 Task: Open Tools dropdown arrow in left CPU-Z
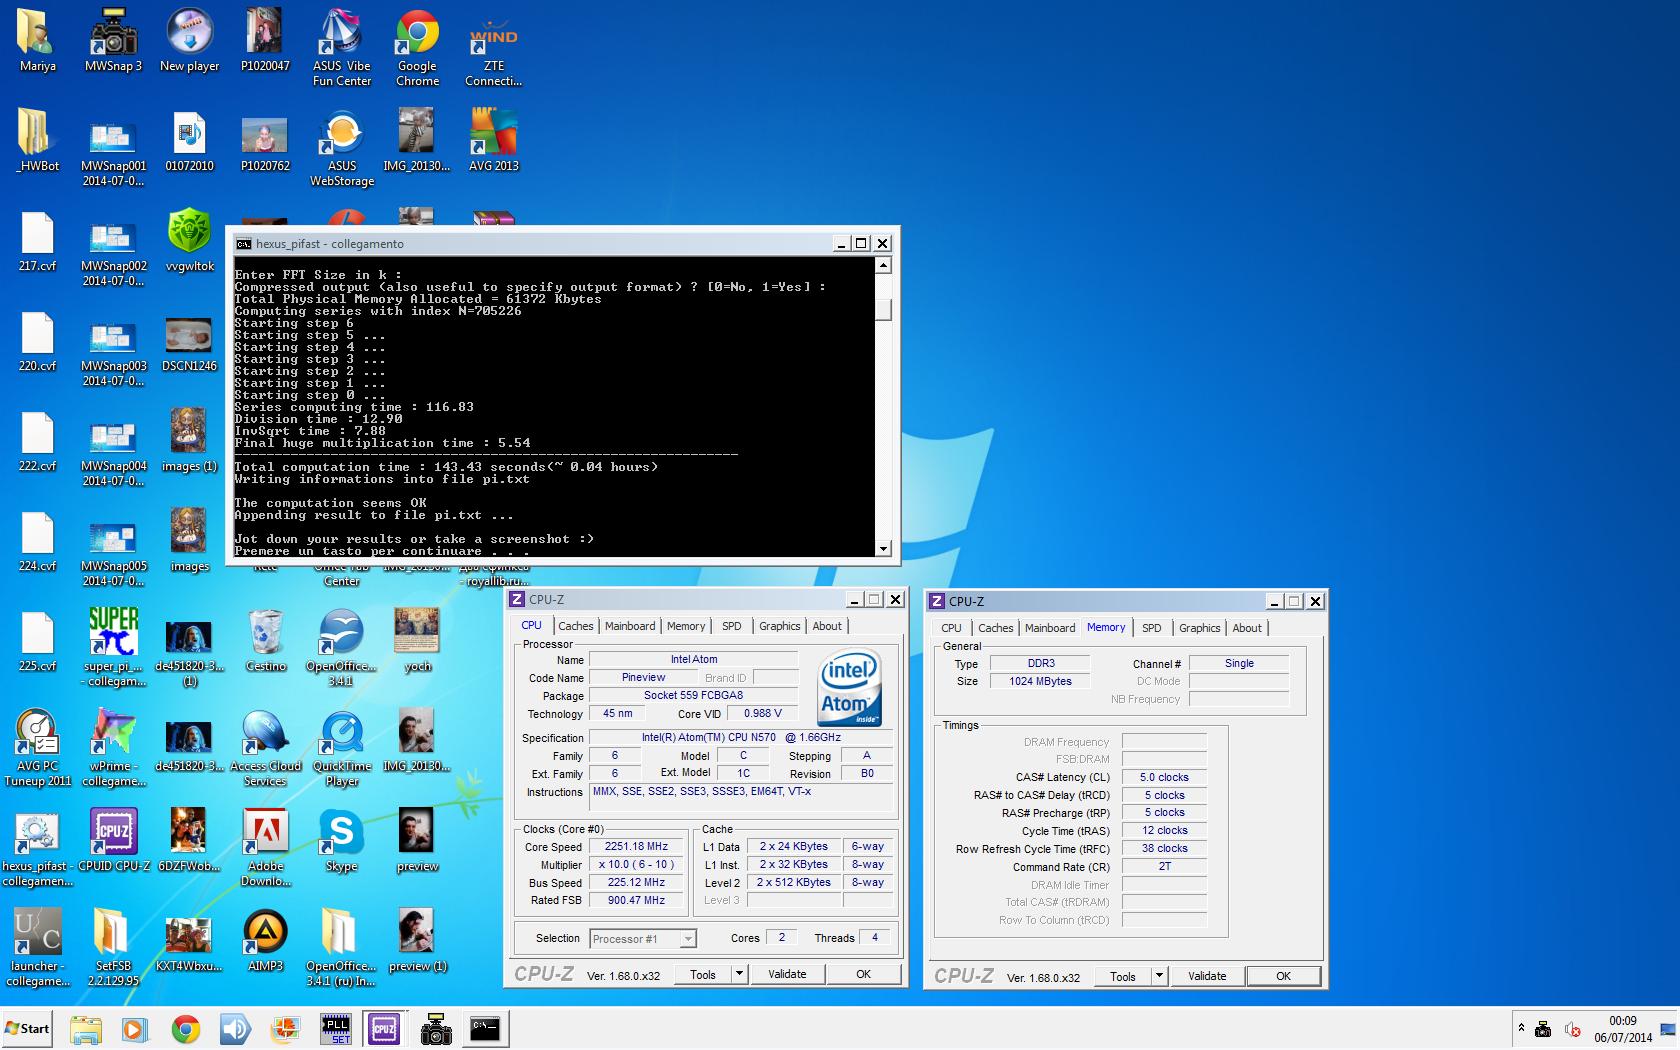(739, 974)
